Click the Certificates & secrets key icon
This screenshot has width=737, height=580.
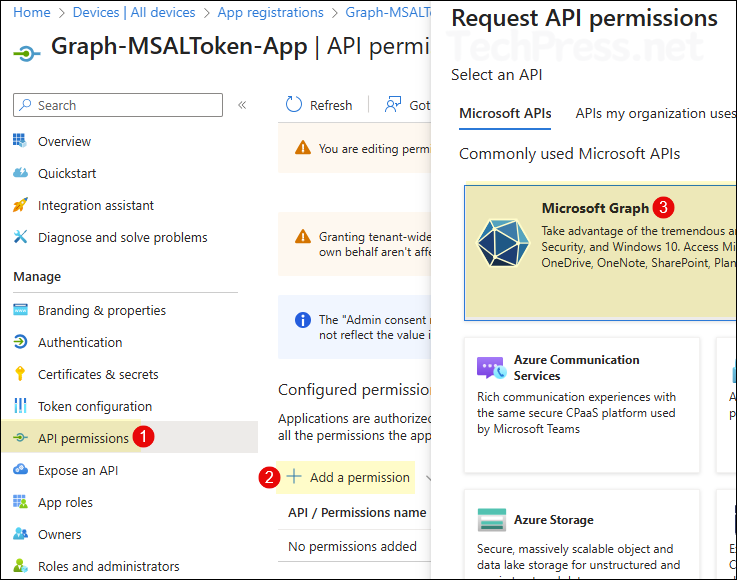[20, 374]
